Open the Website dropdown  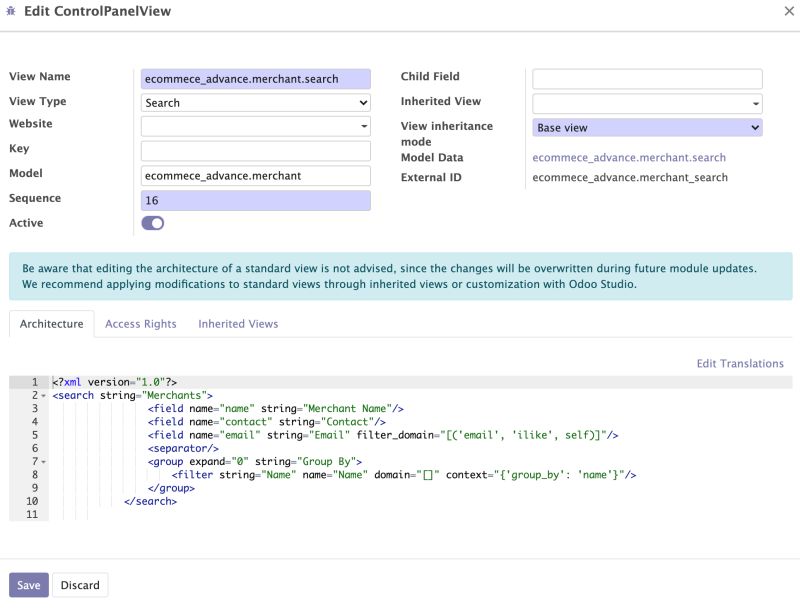[256, 126]
